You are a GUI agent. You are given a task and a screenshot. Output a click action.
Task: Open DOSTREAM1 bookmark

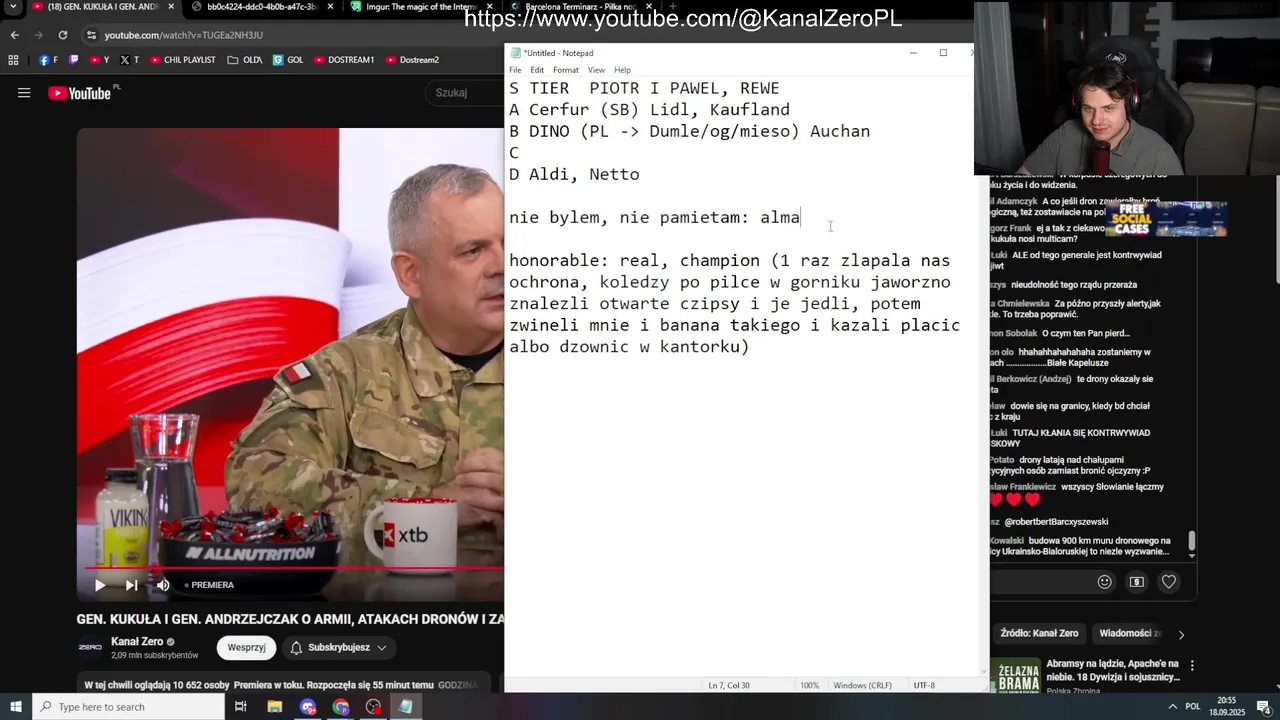344,60
